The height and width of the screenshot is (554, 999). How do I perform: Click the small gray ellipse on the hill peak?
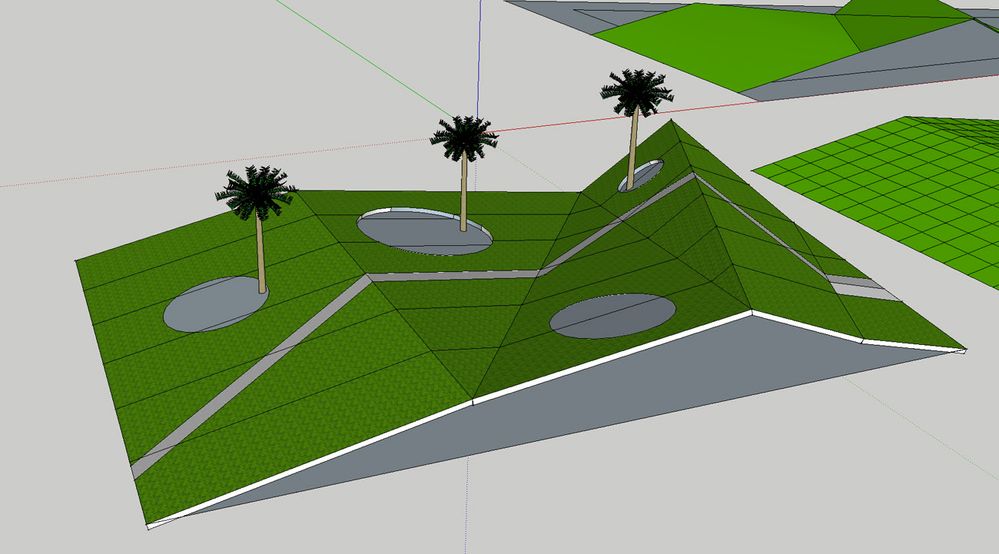coord(641,175)
